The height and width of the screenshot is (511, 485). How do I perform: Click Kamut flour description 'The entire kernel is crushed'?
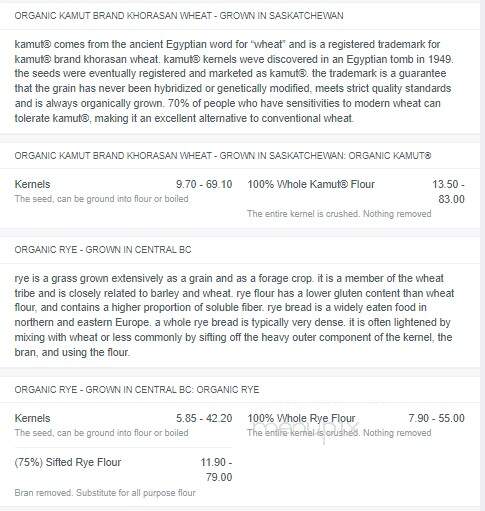pyautogui.click(x=339, y=214)
